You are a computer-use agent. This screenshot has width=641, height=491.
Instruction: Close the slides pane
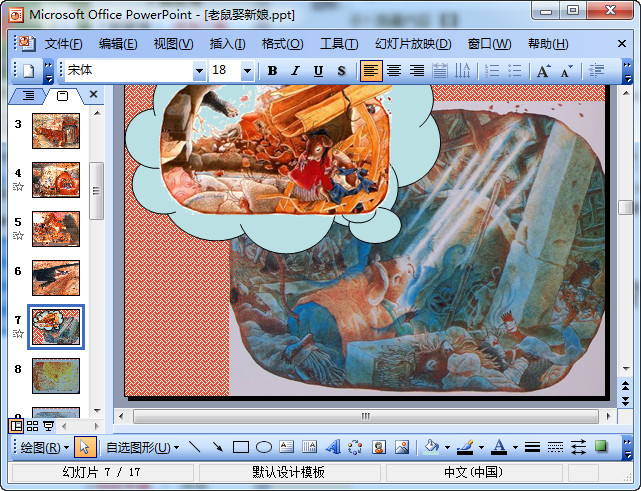(x=93, y=94)
